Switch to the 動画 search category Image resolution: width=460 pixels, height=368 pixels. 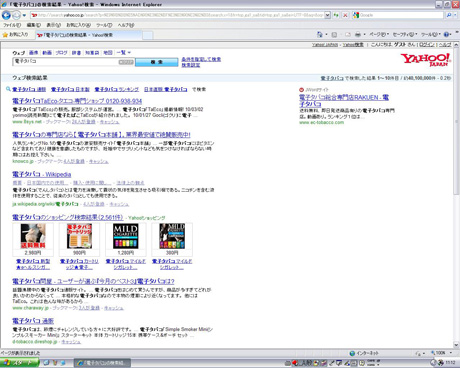(47, 53)
